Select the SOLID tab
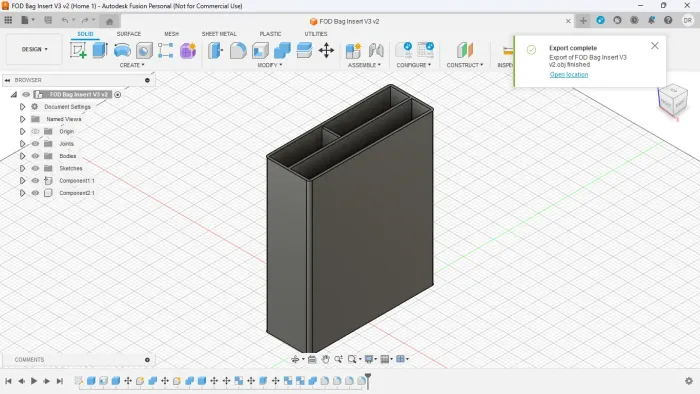Viewport: 700px width, 394px height. tap(85, 34)
